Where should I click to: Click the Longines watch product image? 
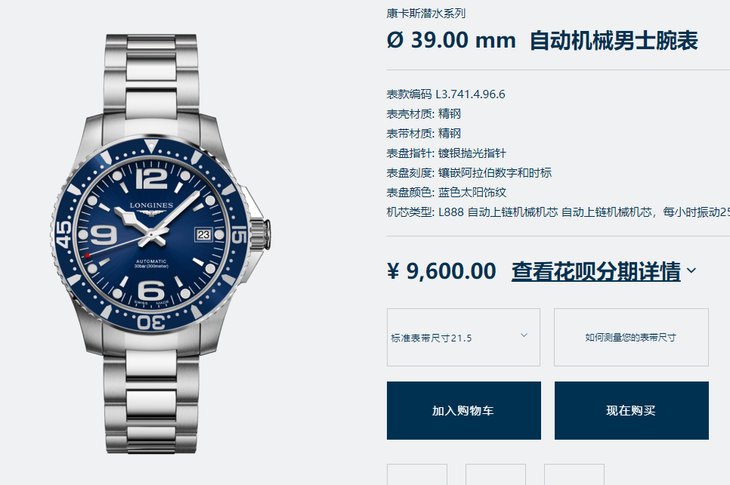pos(160,242)
